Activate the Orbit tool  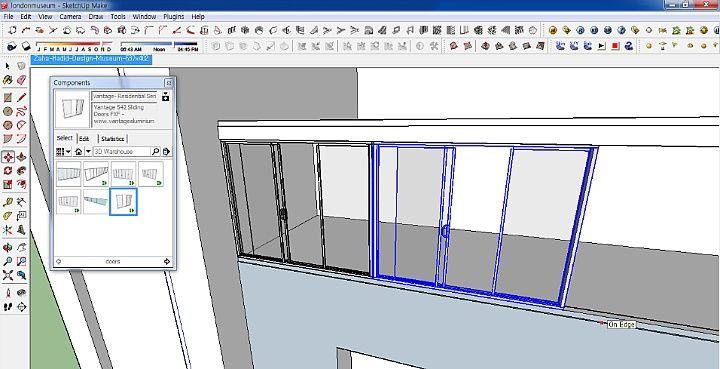7,248
